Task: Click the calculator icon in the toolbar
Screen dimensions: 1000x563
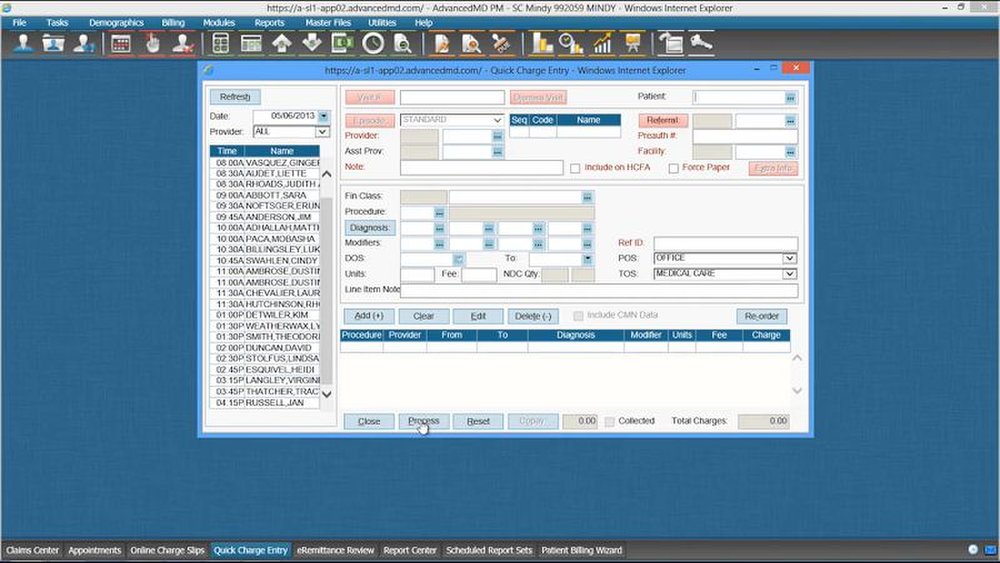Action: click(x=221, y=43)
